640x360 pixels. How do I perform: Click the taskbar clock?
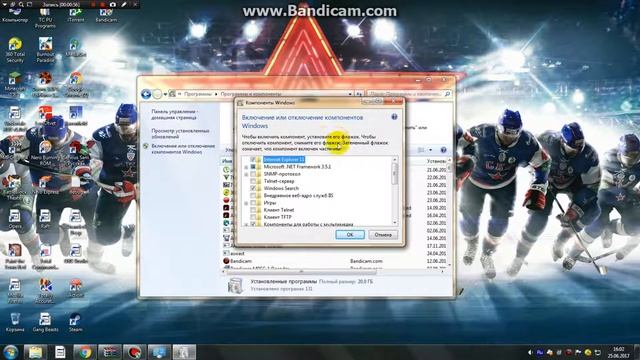point(619,352)
